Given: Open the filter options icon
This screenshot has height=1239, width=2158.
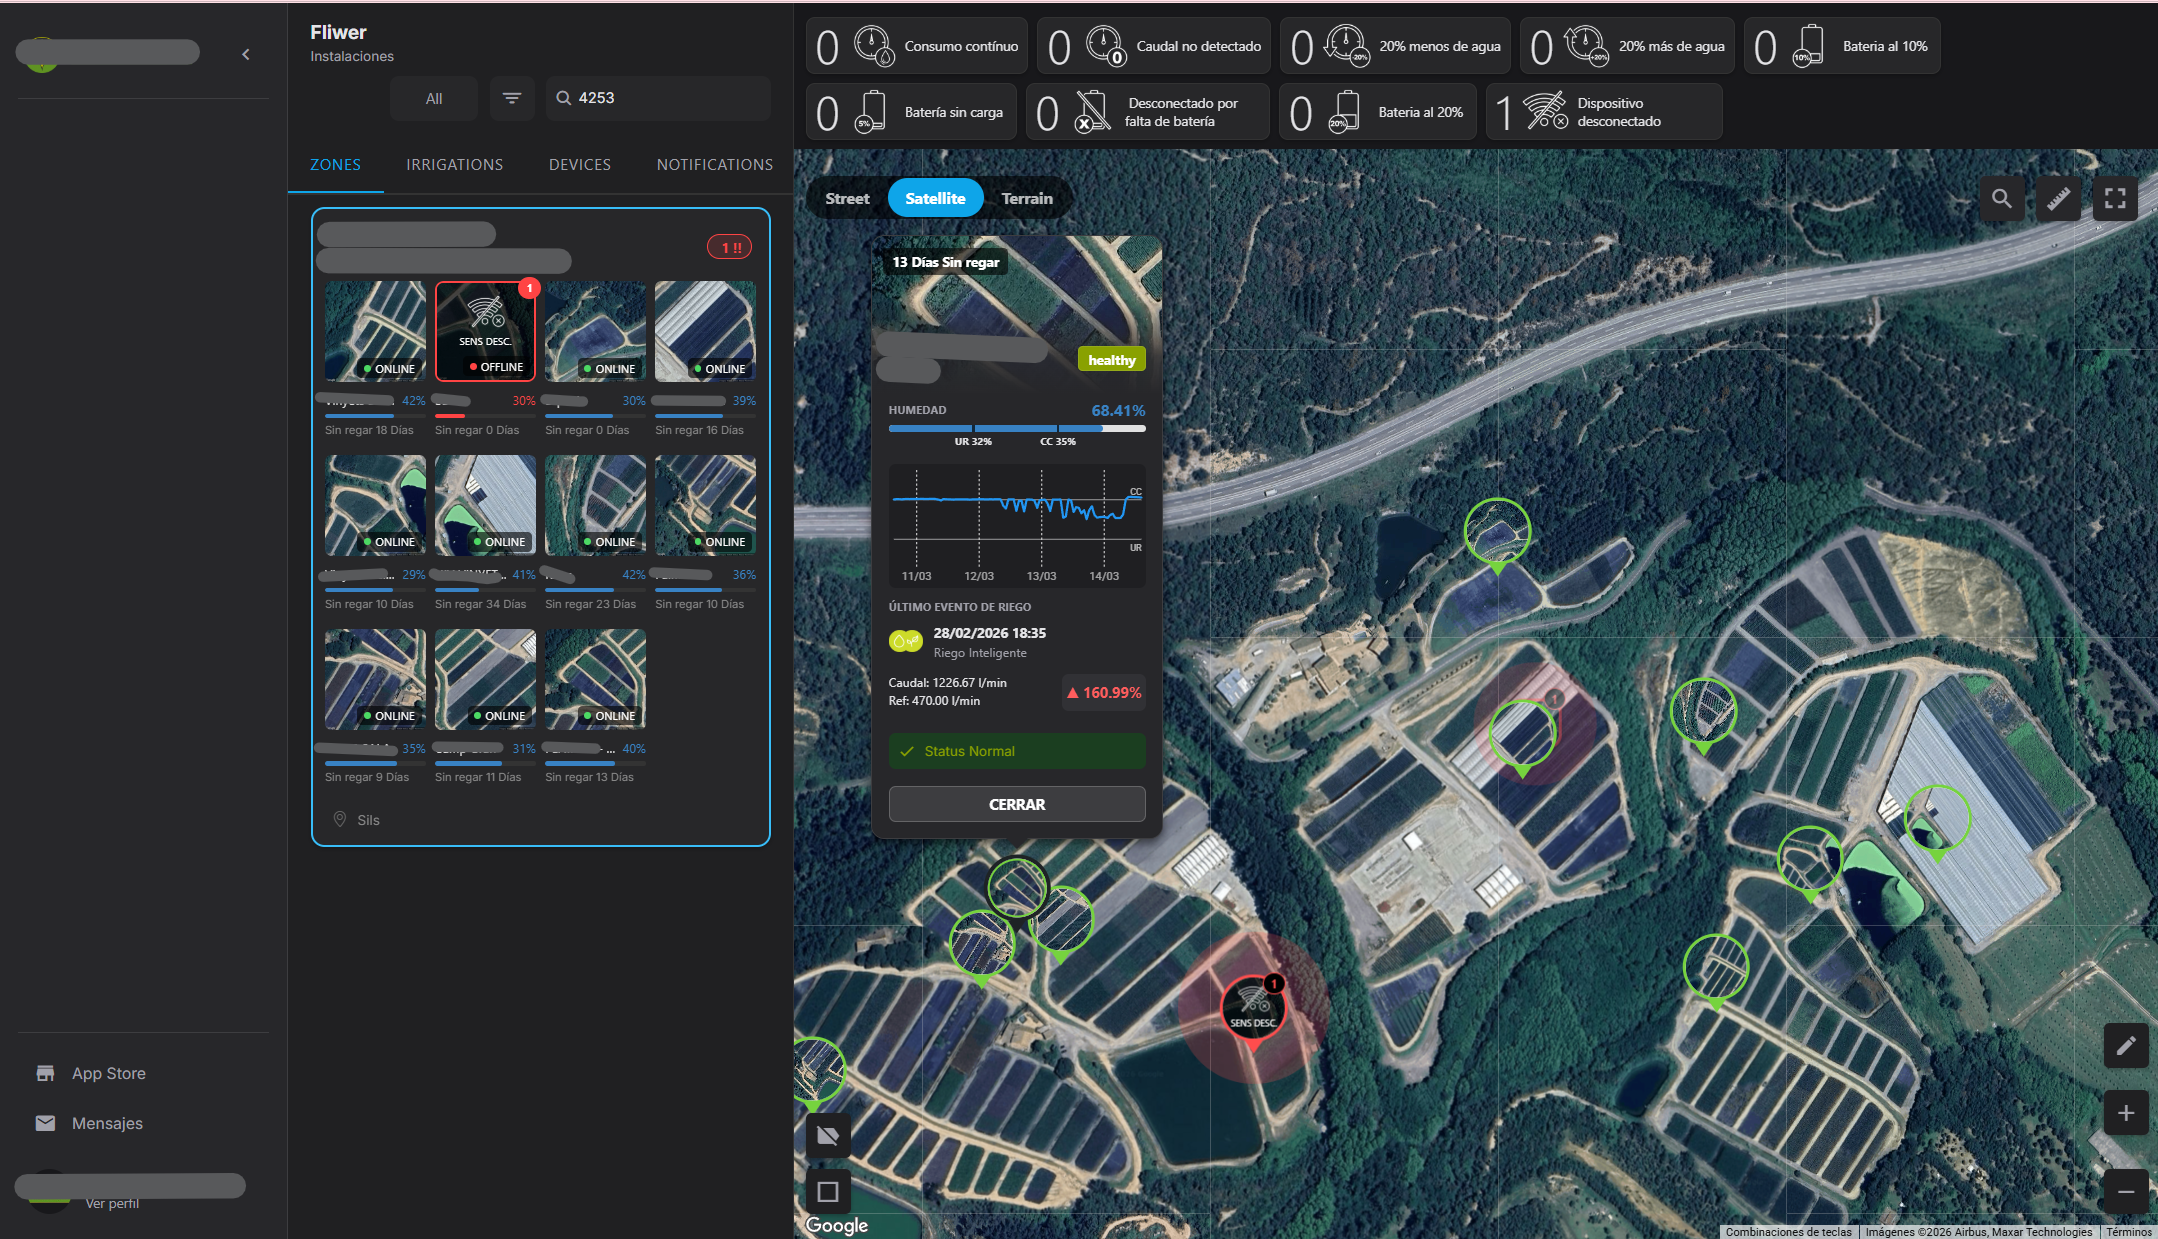Looking at the screenshot, I should 512,98.
